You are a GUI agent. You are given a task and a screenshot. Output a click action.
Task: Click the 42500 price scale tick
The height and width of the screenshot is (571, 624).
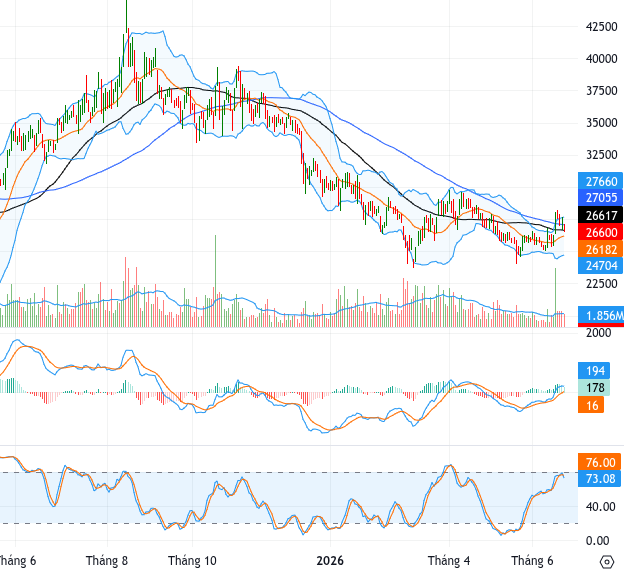(x=601, y=27)
